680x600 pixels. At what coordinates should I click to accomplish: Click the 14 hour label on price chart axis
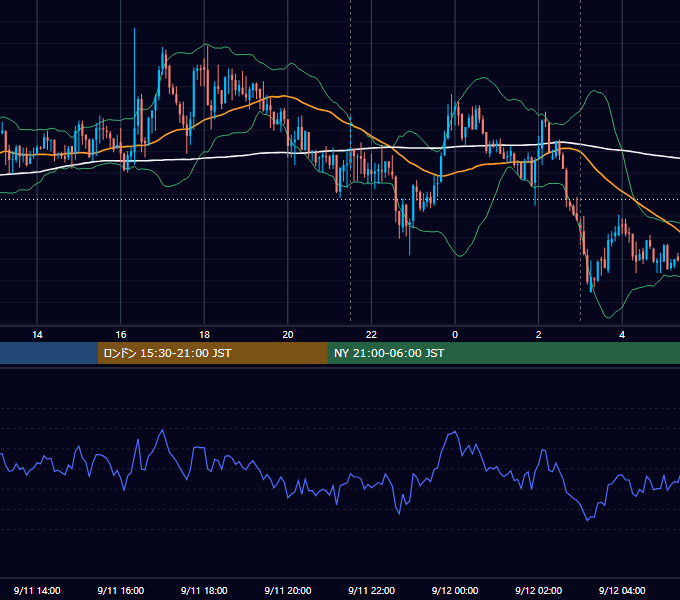point(37,335)
